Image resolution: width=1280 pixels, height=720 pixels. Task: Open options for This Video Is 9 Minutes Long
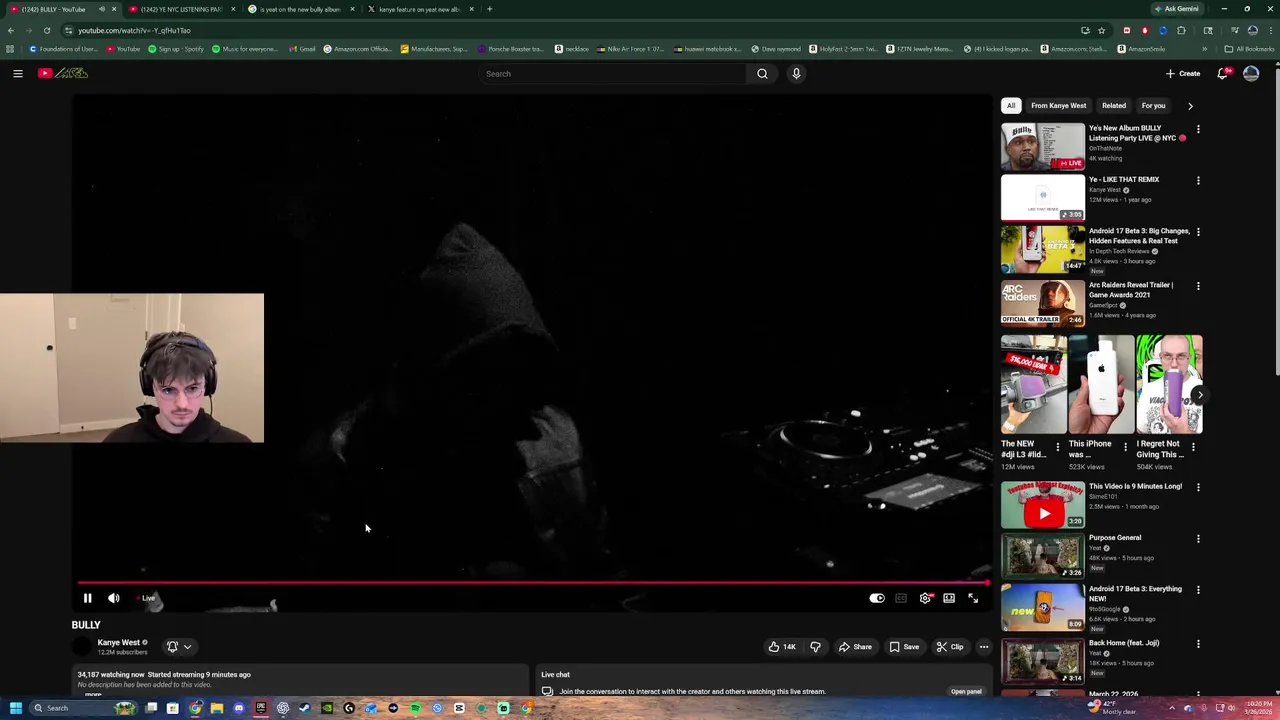point(1198,487)
